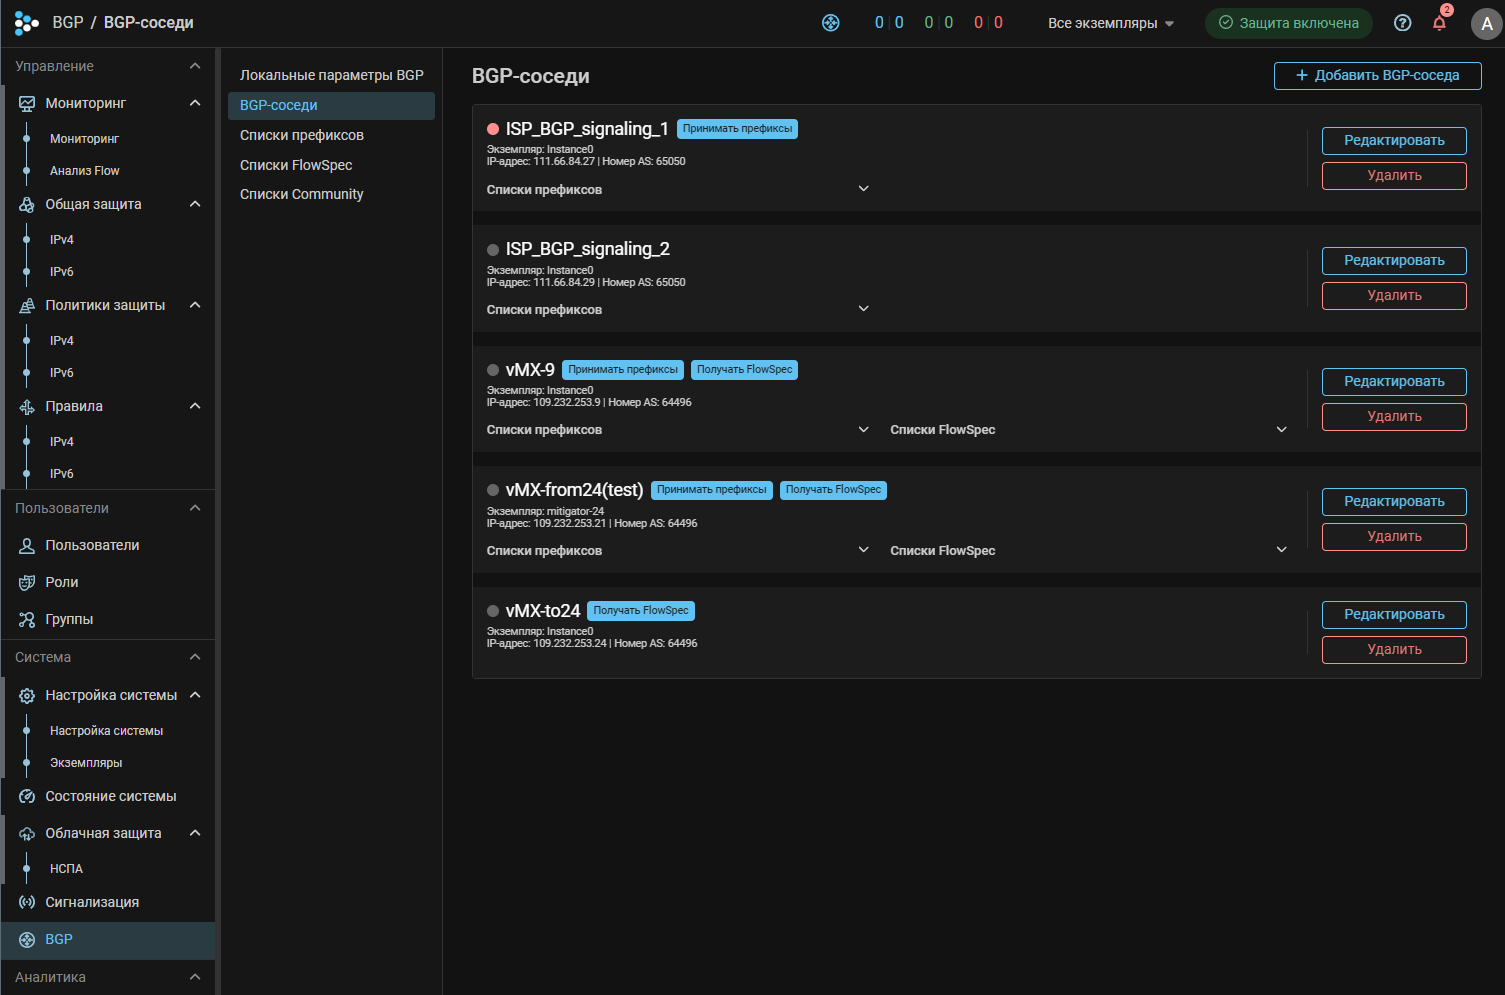The width and height of the screenshot is (1505, 995).
Task: Open the help question mark icon
Action: pyautogui.click(x=1402, y=23)
